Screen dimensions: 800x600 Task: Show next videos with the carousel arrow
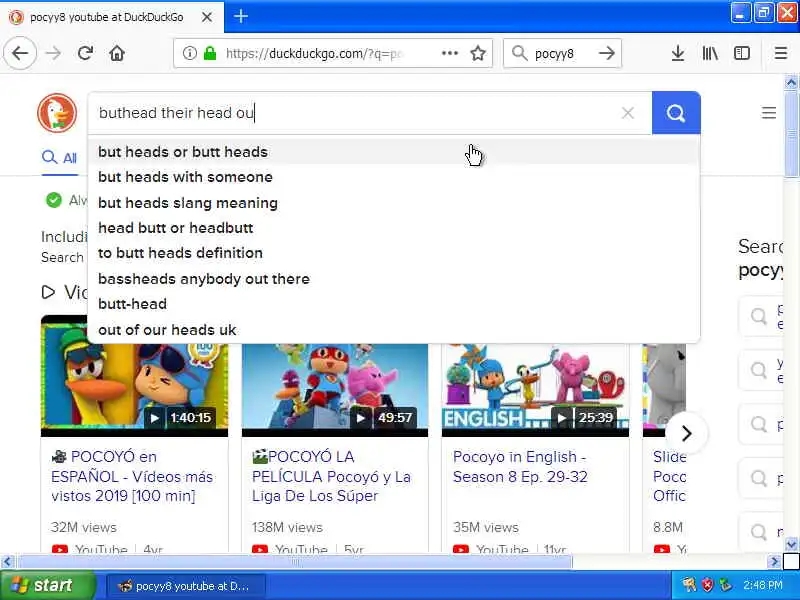(687, 434)
